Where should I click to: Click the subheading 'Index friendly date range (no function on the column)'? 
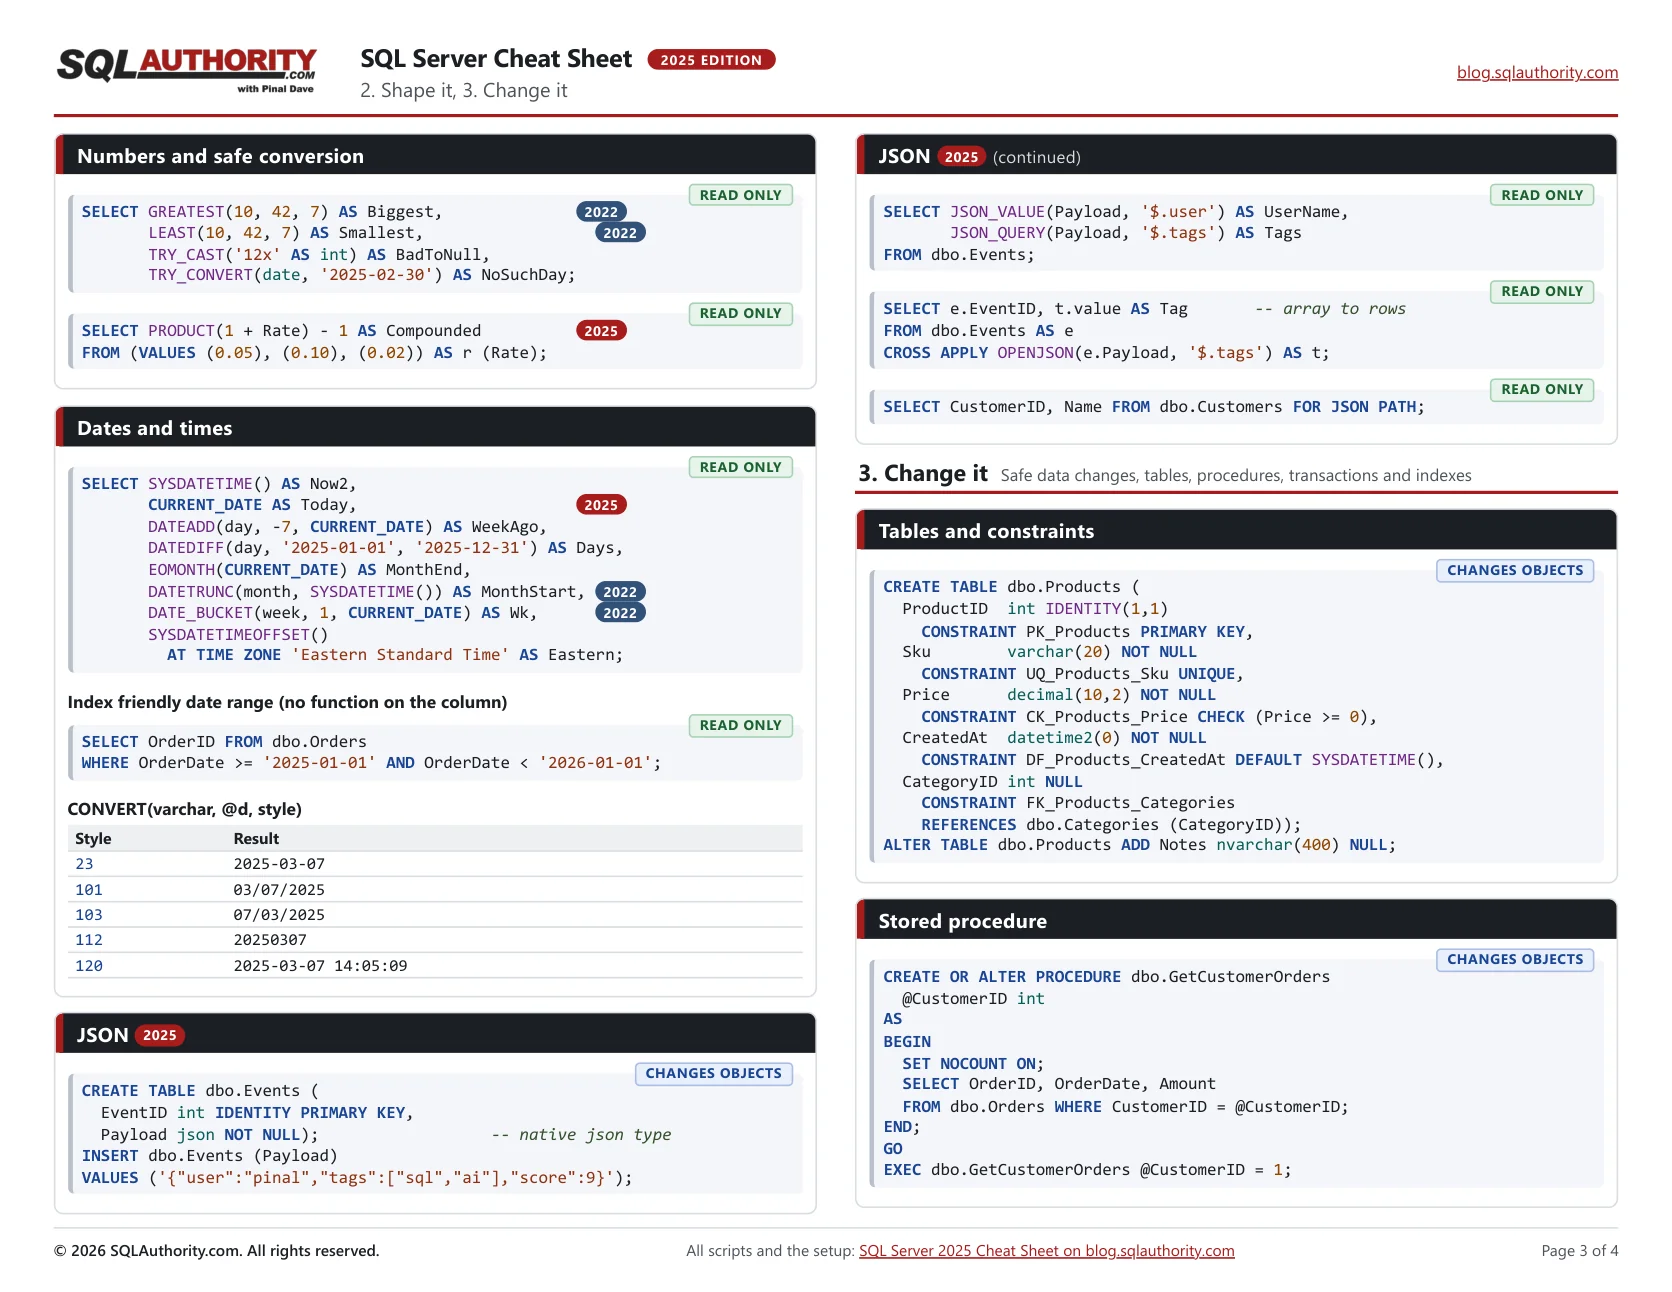click(287, 702)
